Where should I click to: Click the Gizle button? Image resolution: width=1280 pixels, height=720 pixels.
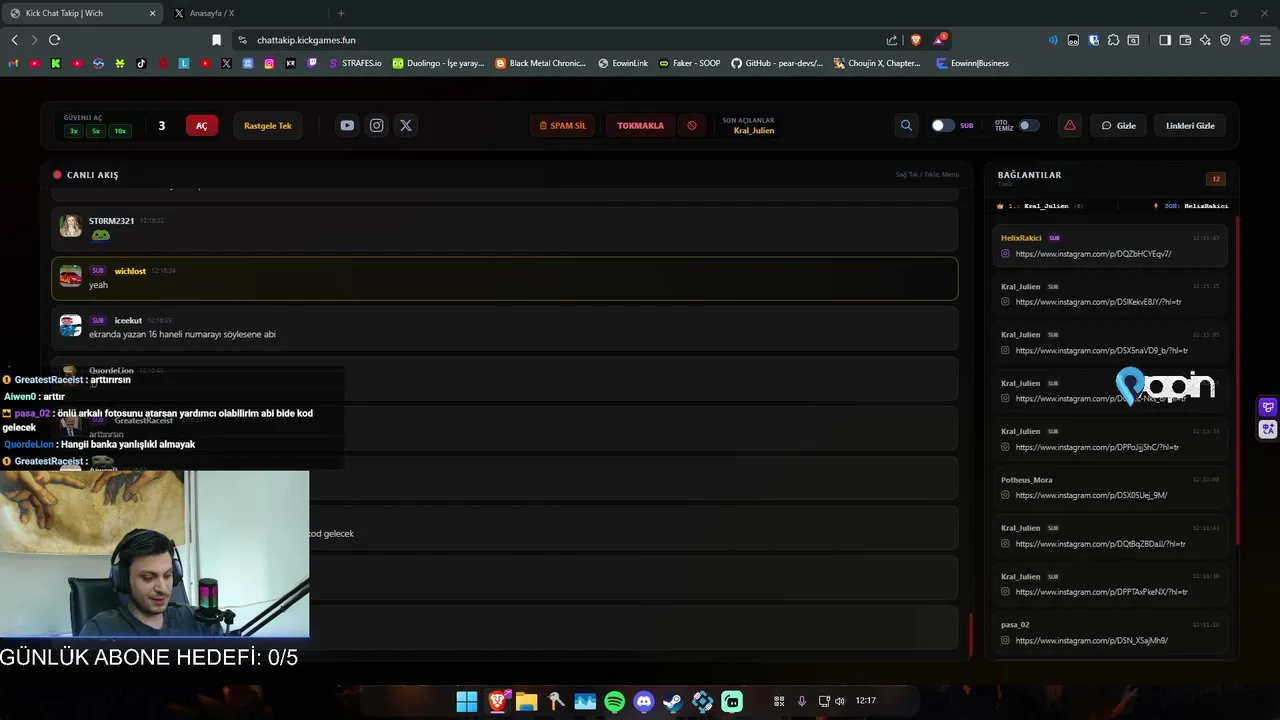pyautogui.click(x=1119, y=125)
